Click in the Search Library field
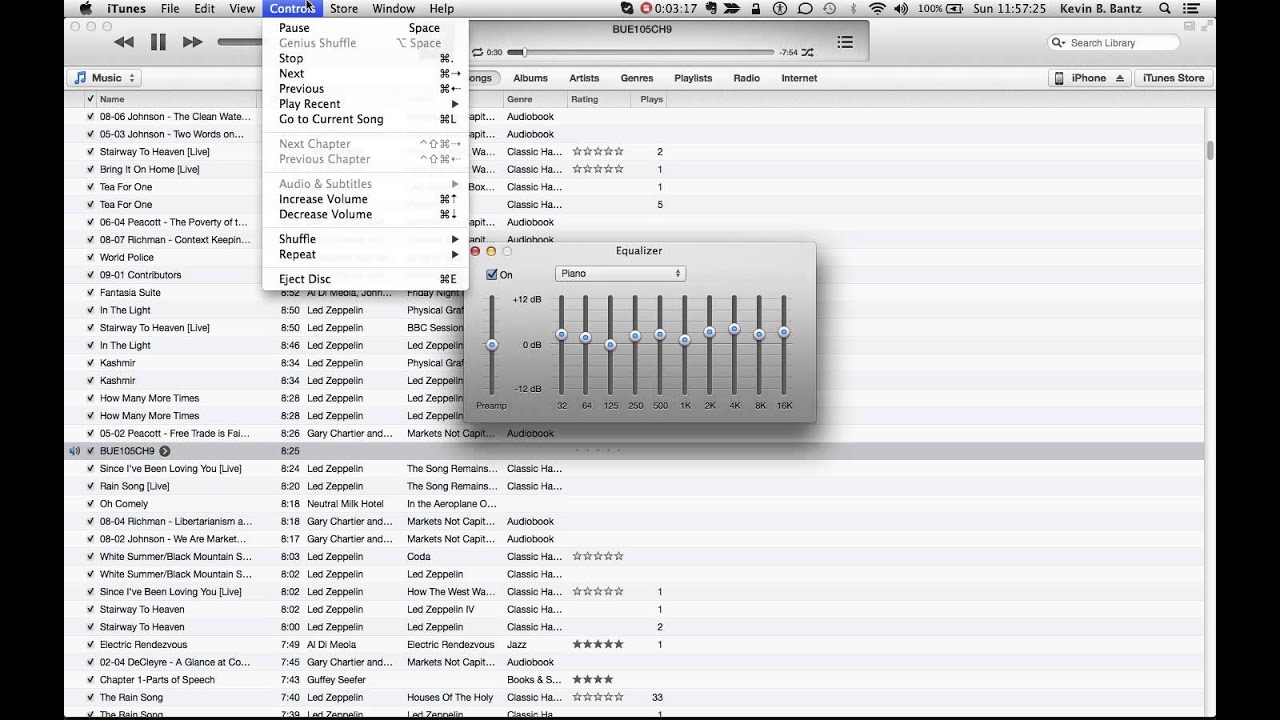This screenshot has width=1280, height=720. pos(1114,43)
